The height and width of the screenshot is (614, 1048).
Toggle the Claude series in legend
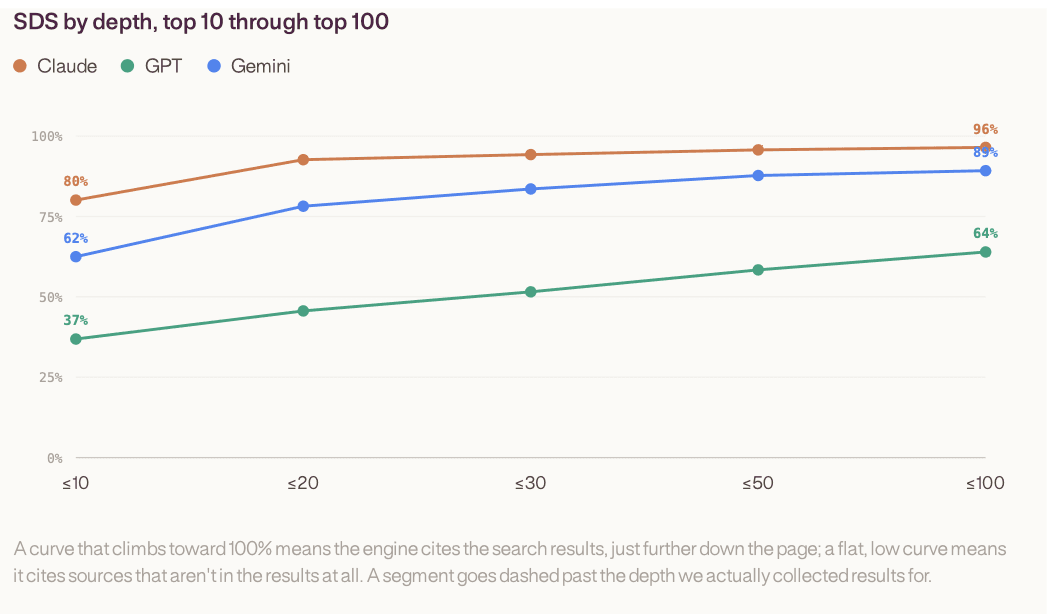coord(55,66)
